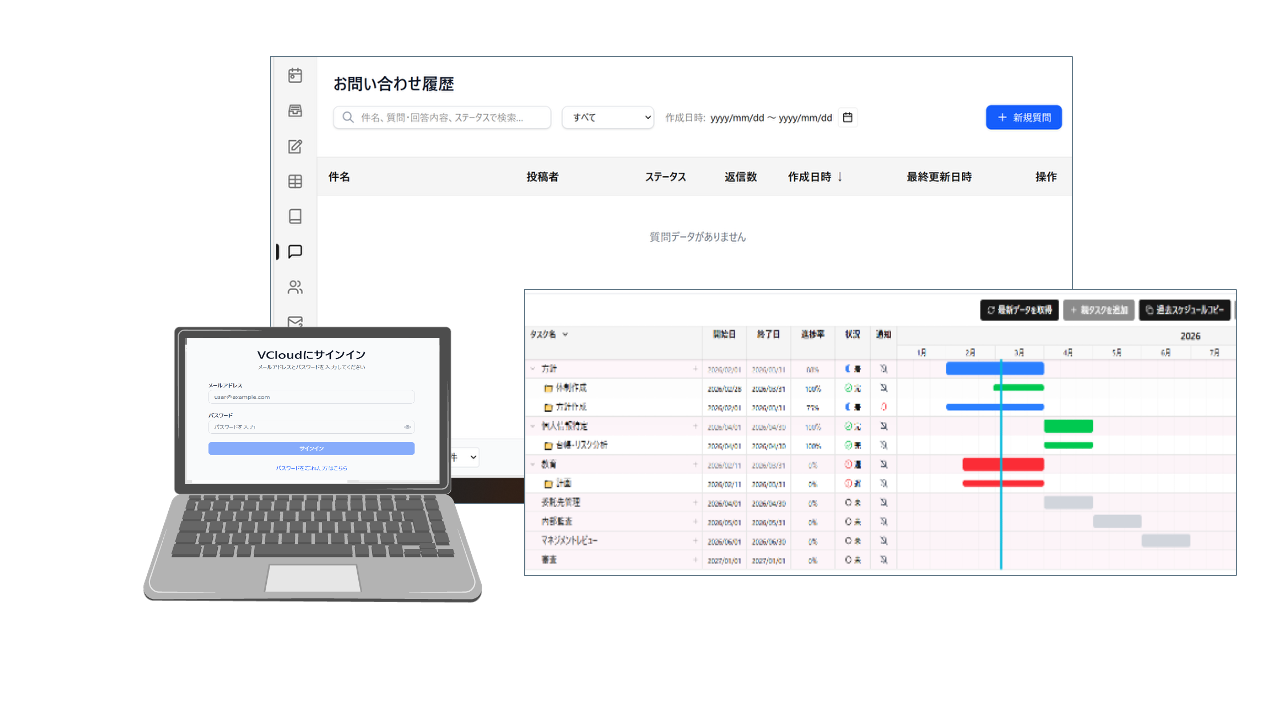Viewport: 1280px width, 720px height.
Task: Select the document icon in the sidebar
Action: 294,216
